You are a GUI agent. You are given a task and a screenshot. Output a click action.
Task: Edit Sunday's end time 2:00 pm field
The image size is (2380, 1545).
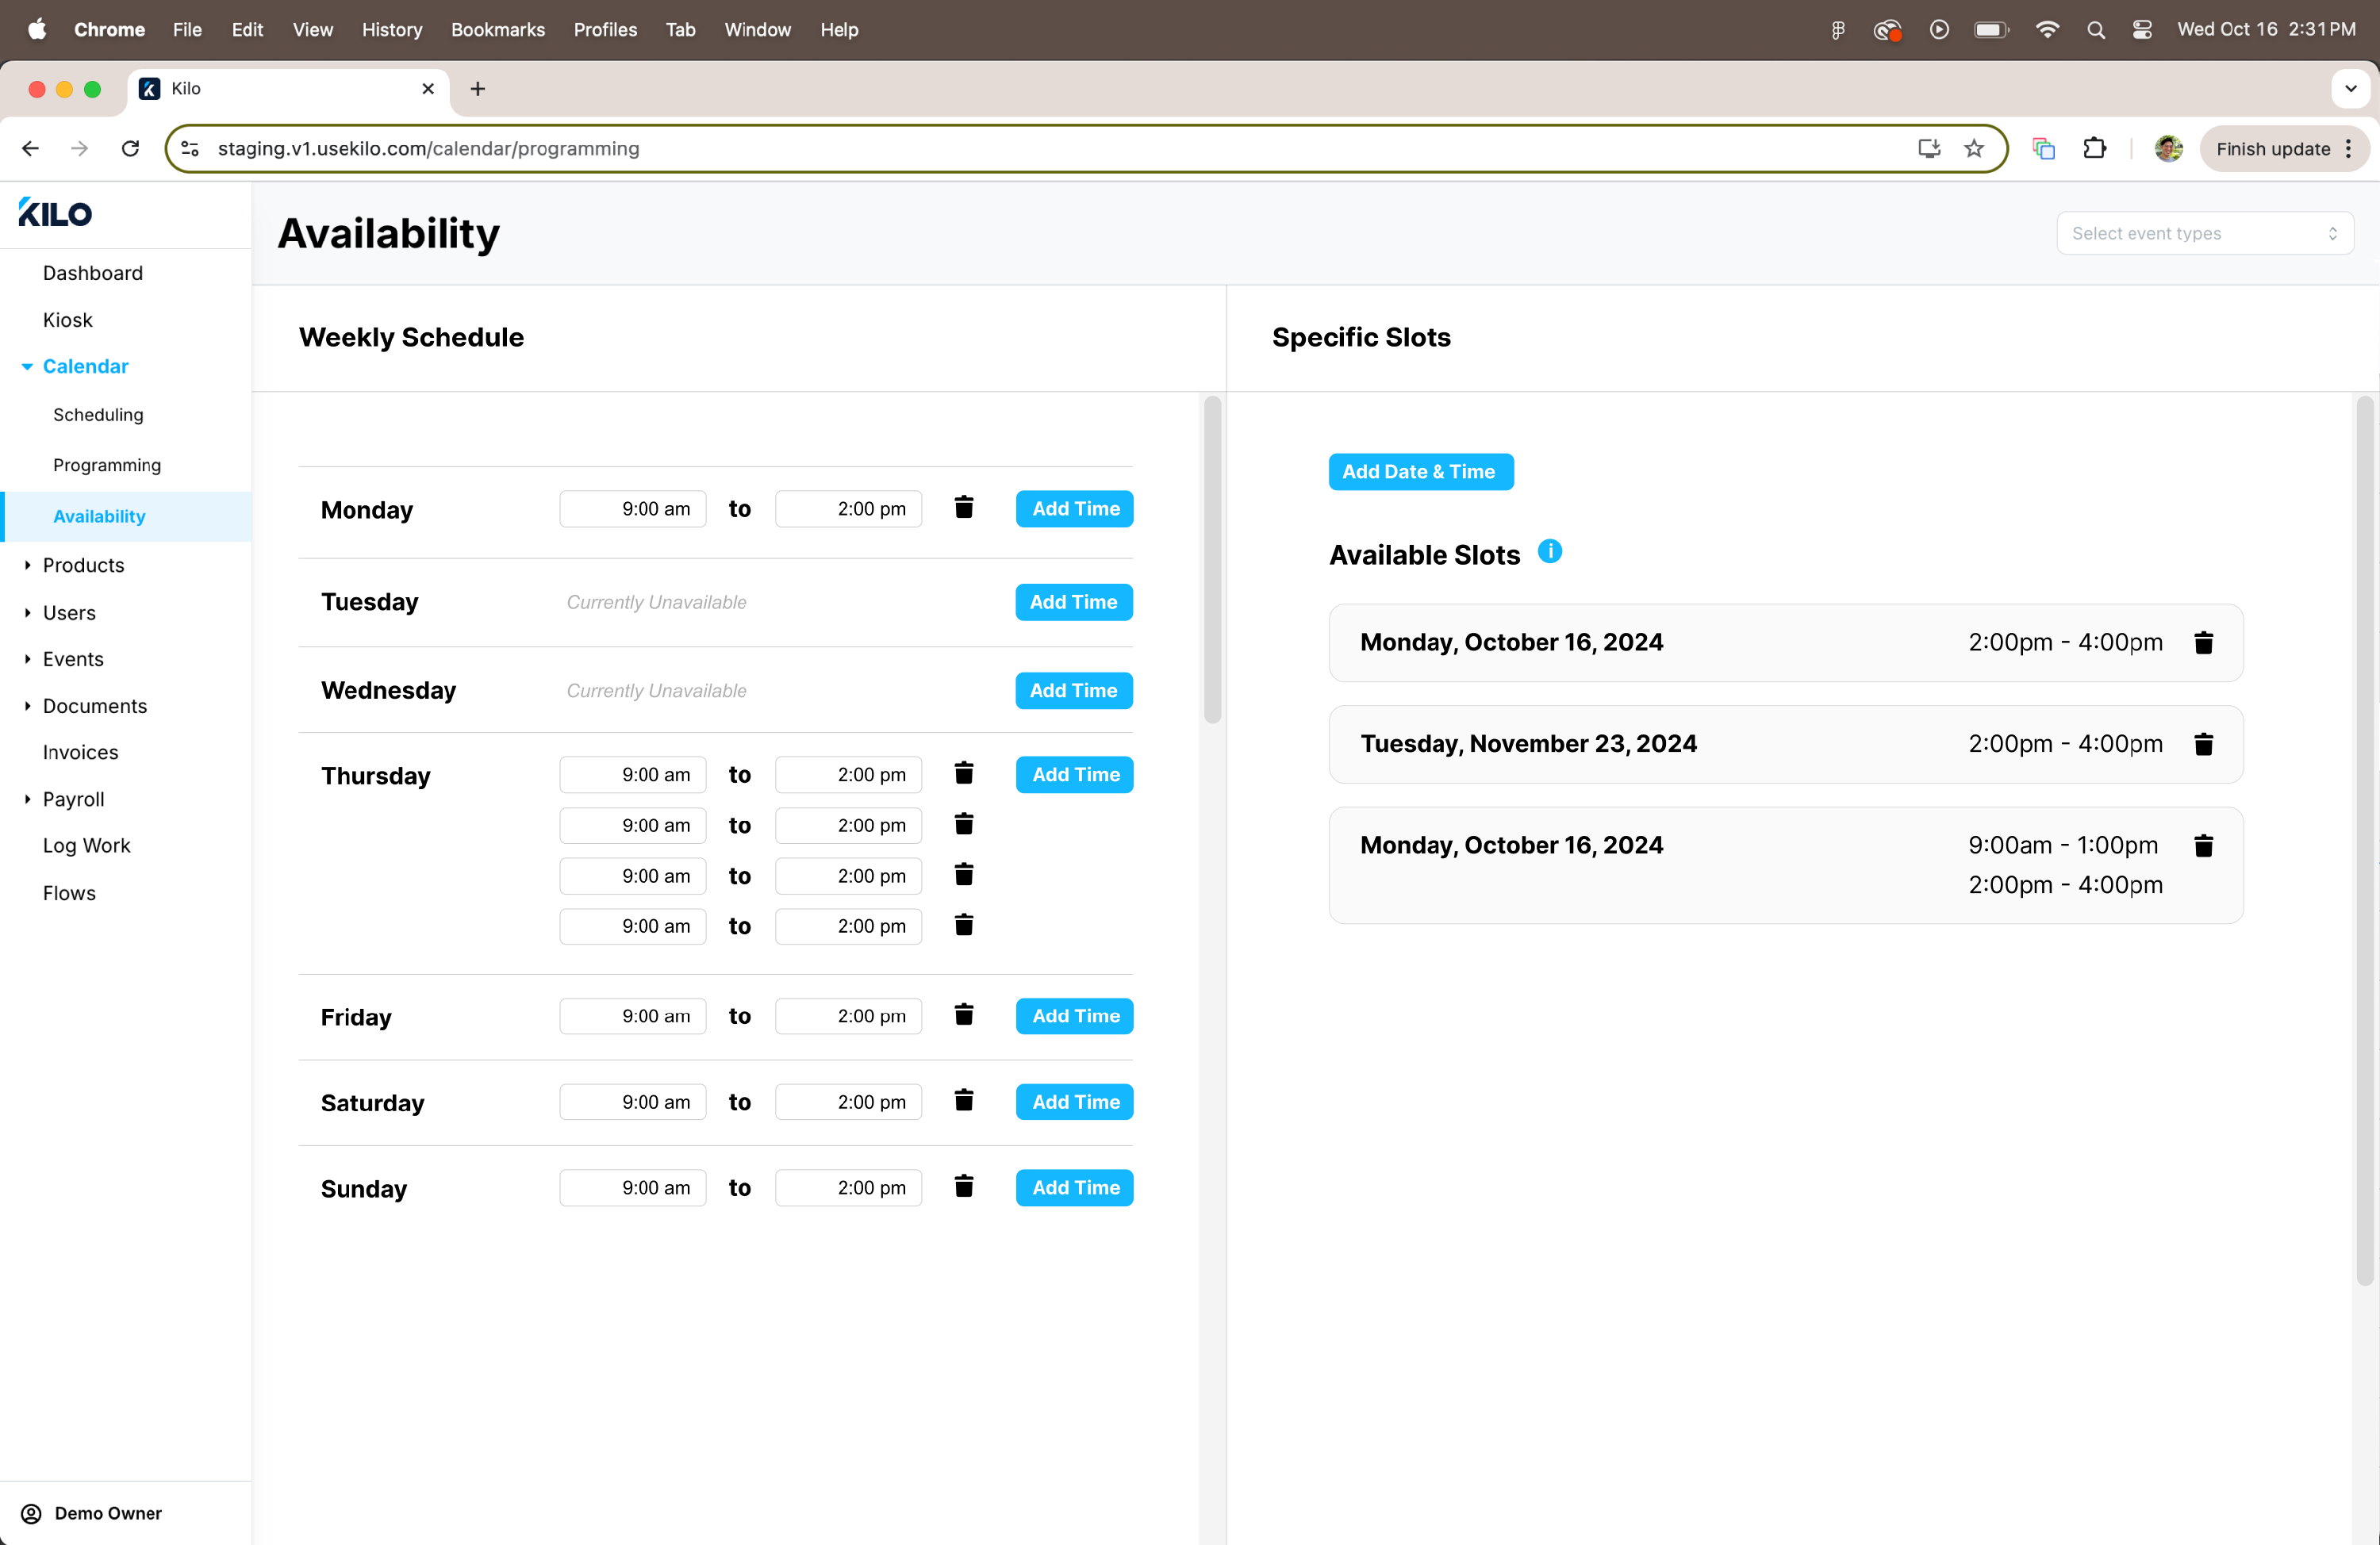click(848, 1187)
